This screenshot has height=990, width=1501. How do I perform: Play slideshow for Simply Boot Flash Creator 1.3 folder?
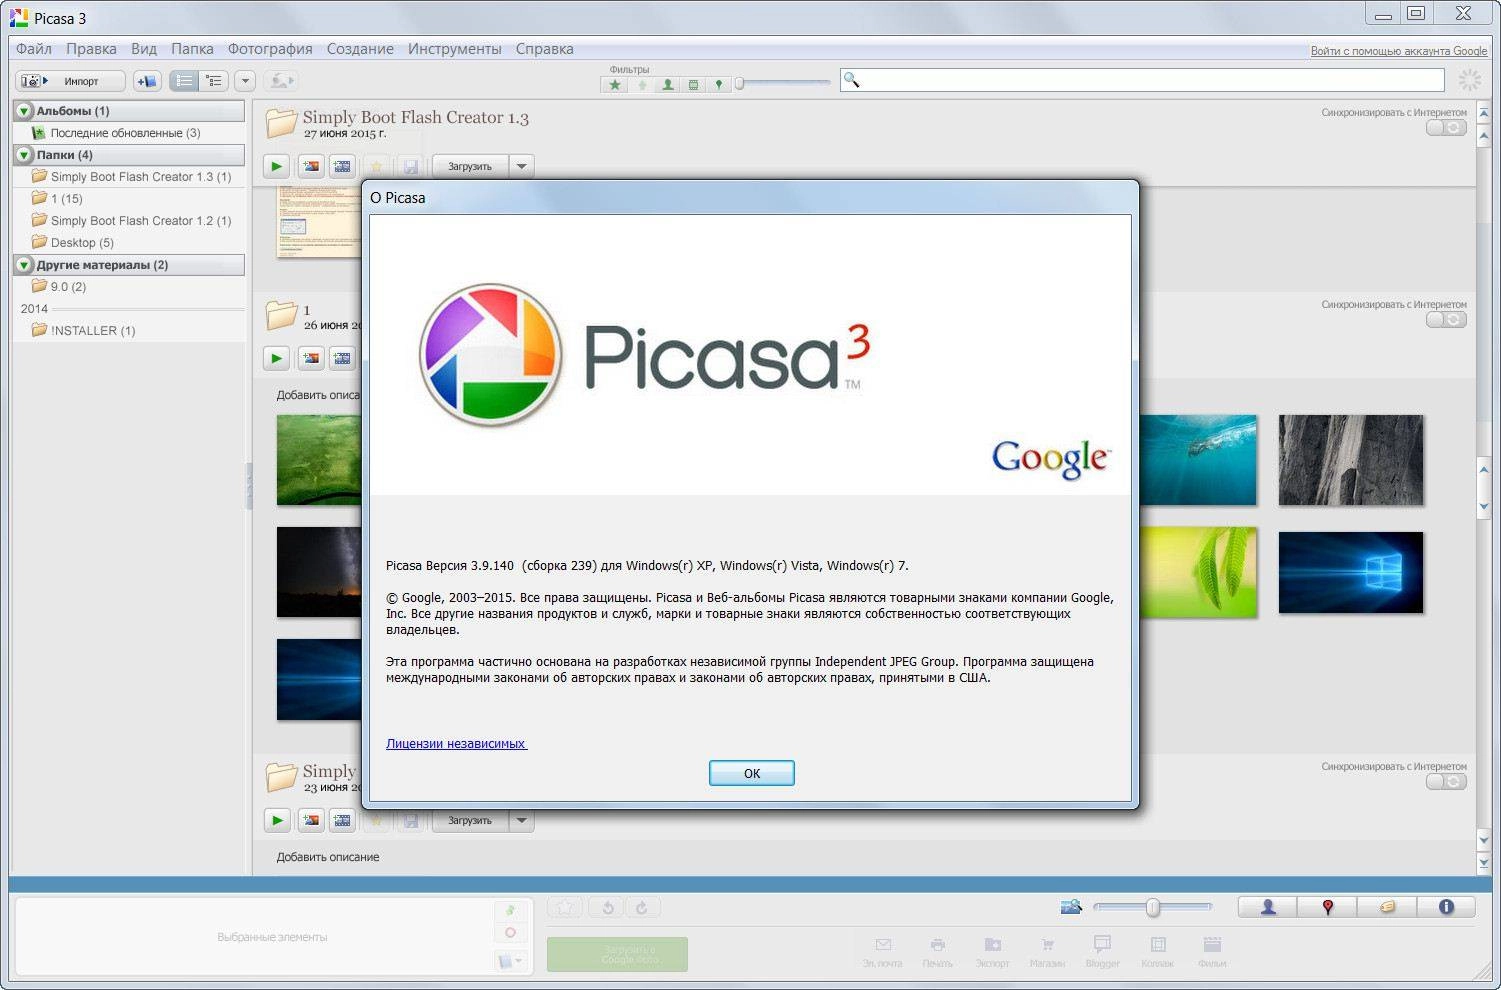coord(277,166)
